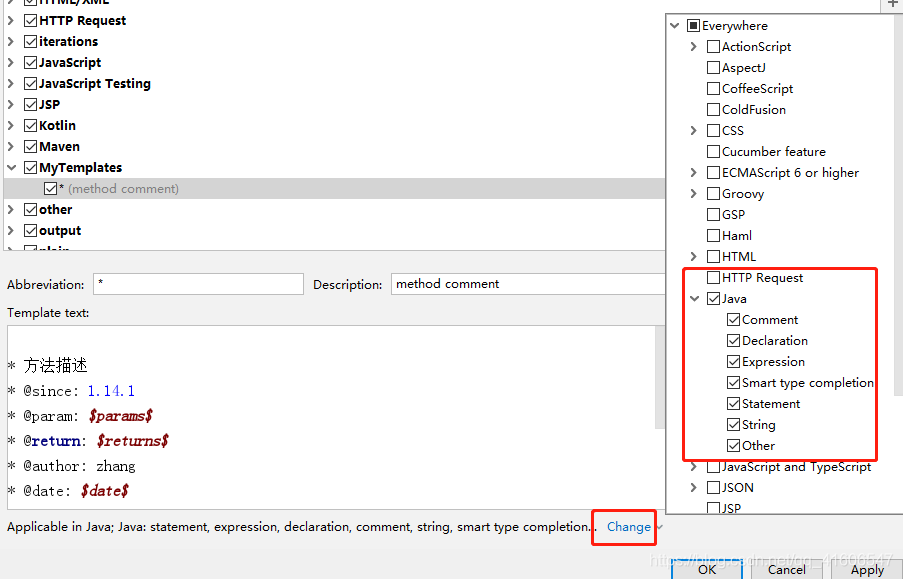Enable the CoffeeScript context checkbox

point(713,89)
